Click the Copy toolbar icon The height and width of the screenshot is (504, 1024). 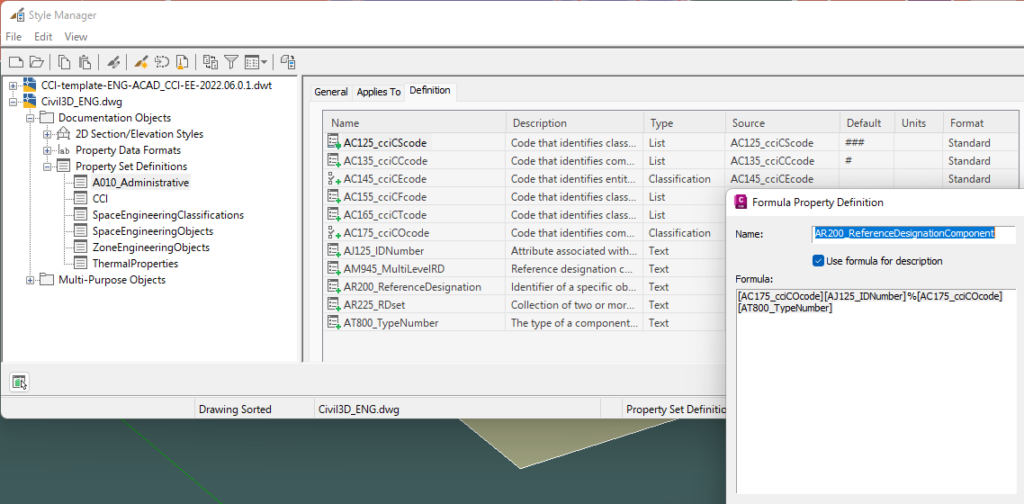point(64,62)
